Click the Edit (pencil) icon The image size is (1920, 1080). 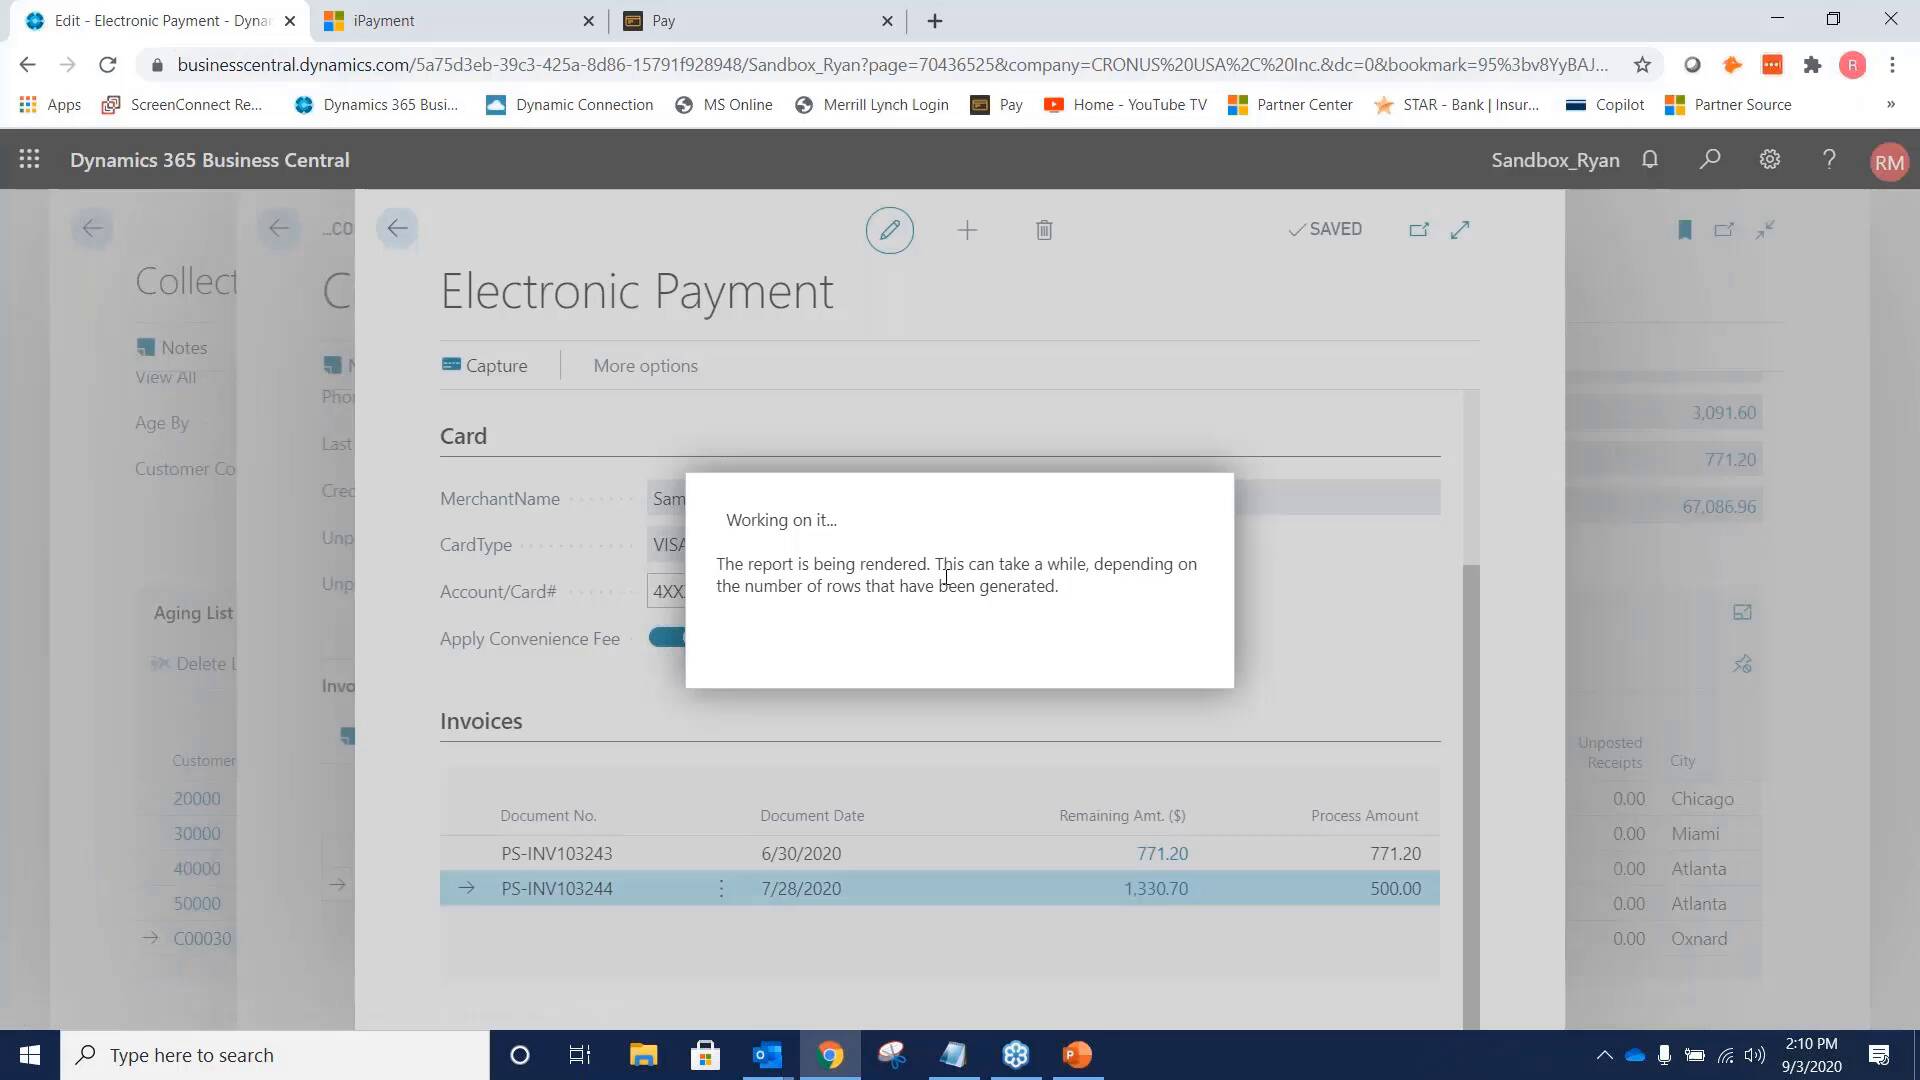click(889, 230)
